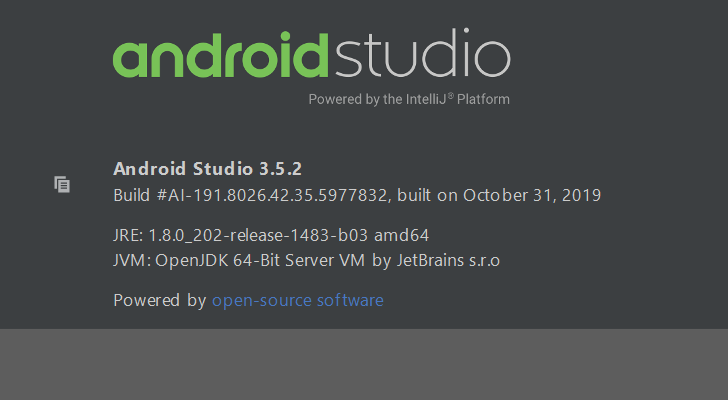Click the copy-to-clipboard icon beside version info

62,185
